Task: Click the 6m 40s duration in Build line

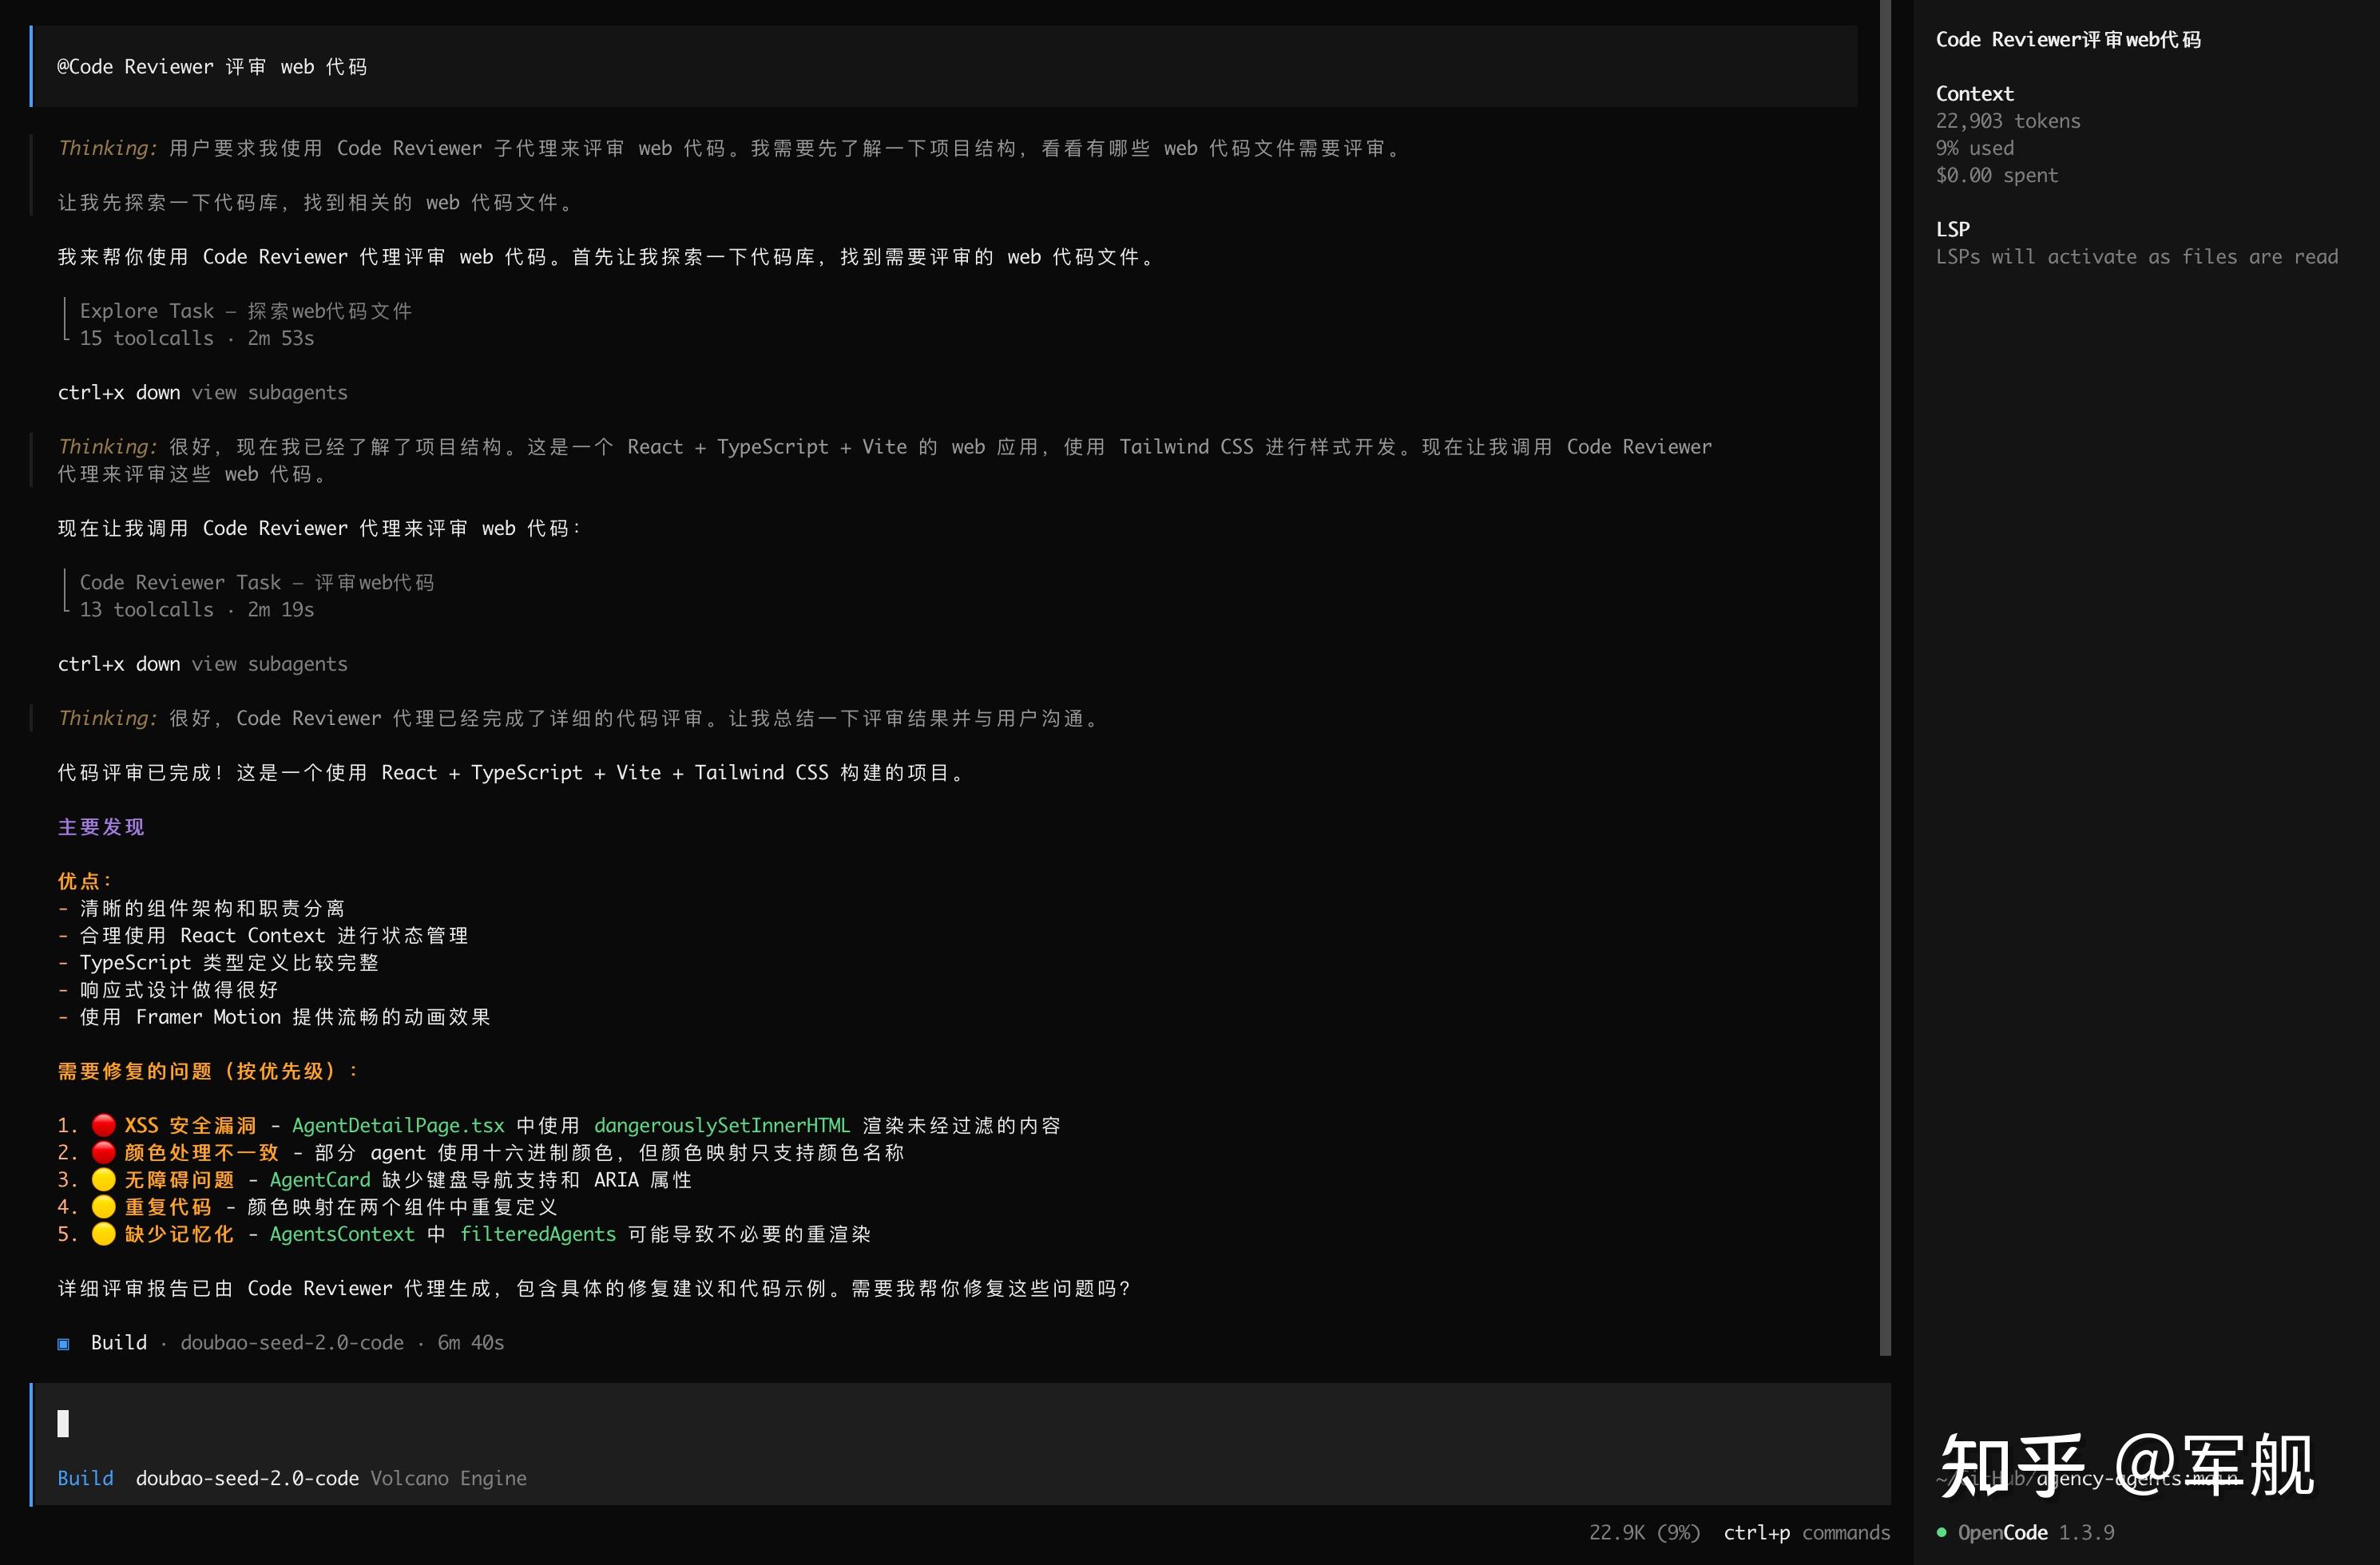Action: click(471, 1343)
